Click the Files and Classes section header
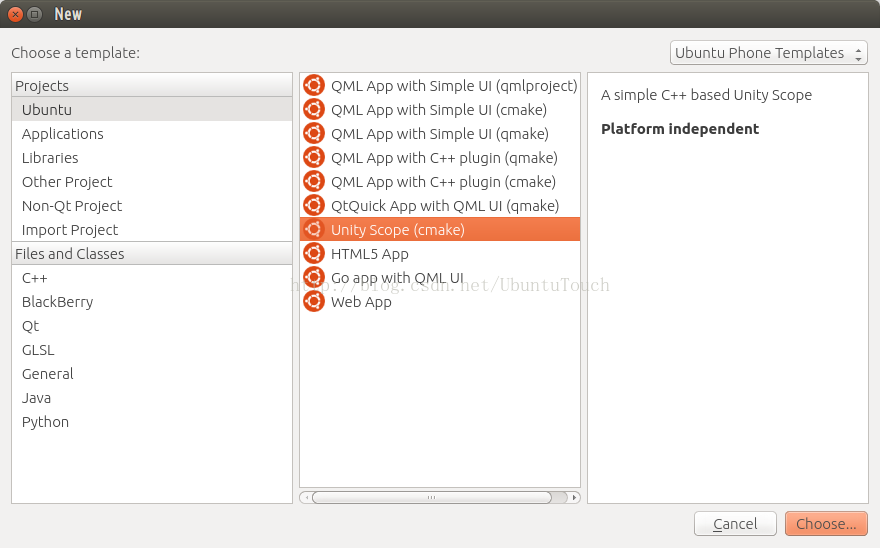The image size is (880, 548). 152,254
